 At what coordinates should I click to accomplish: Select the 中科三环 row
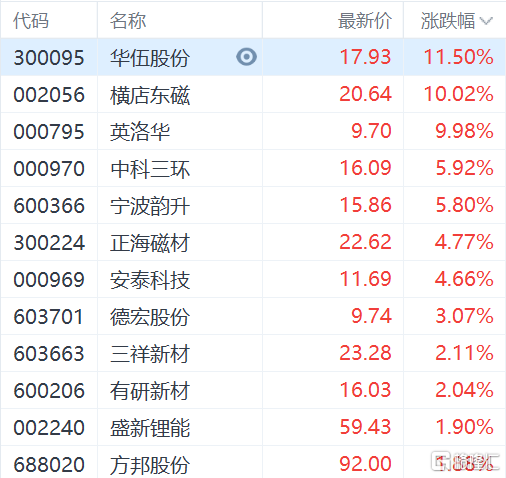pyautogui.click(x=253, y=168)
